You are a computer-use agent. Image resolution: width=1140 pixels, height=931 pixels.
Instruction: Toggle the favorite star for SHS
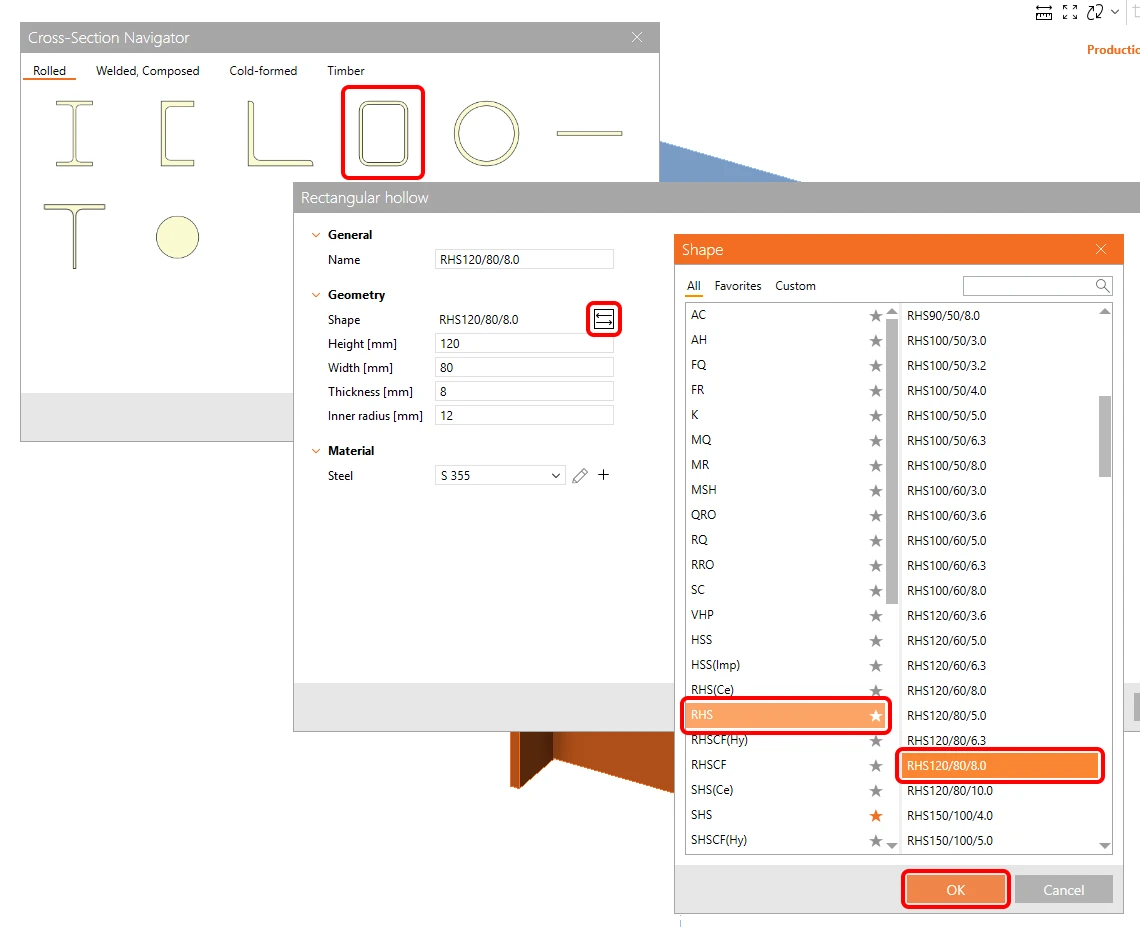pos(876,815)
